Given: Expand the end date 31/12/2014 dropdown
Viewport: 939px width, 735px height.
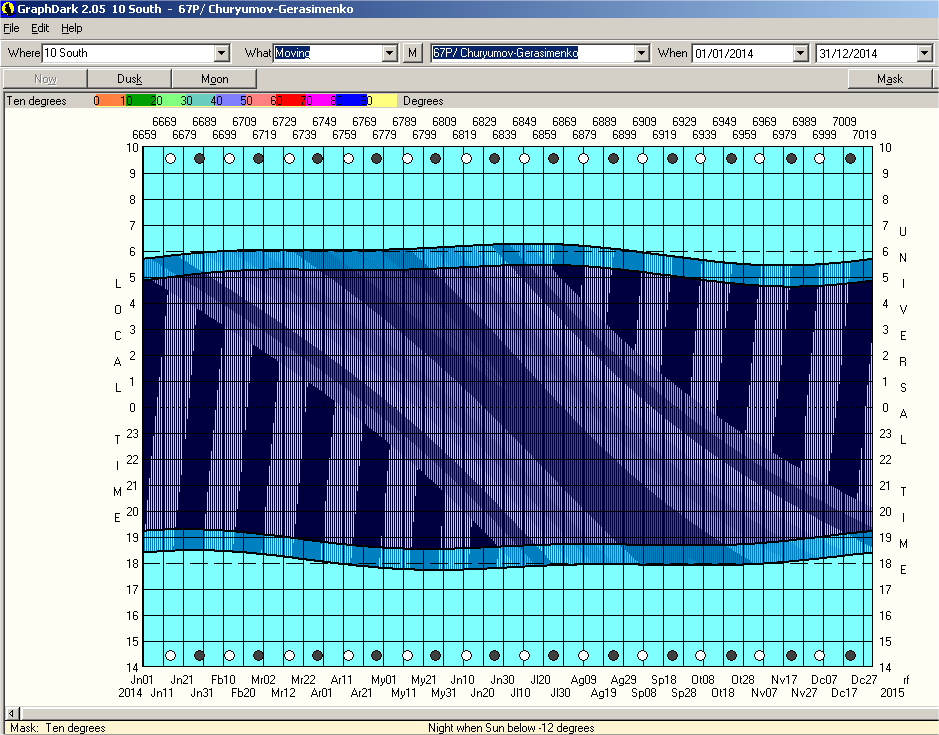Looking at the screenshot, I should pyautogui.click(x=924, y=53).
